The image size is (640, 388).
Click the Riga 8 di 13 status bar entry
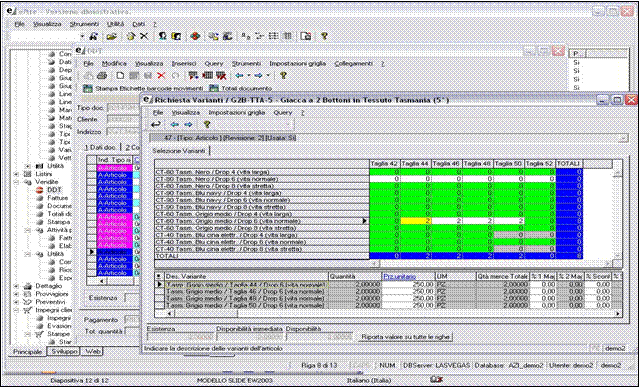click(319, 366)
